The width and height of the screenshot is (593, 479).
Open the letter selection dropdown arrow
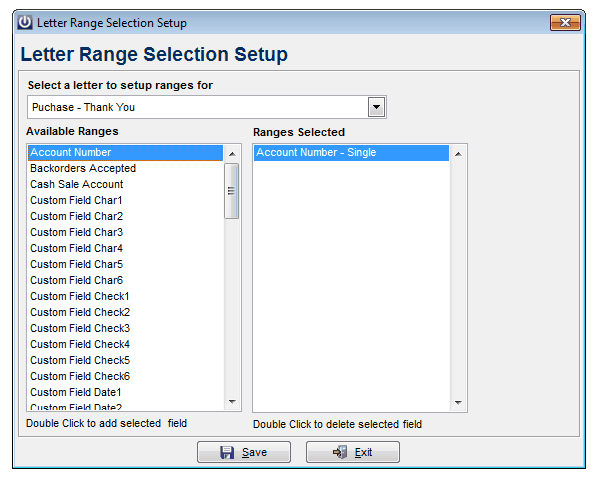tap(376, 107)
